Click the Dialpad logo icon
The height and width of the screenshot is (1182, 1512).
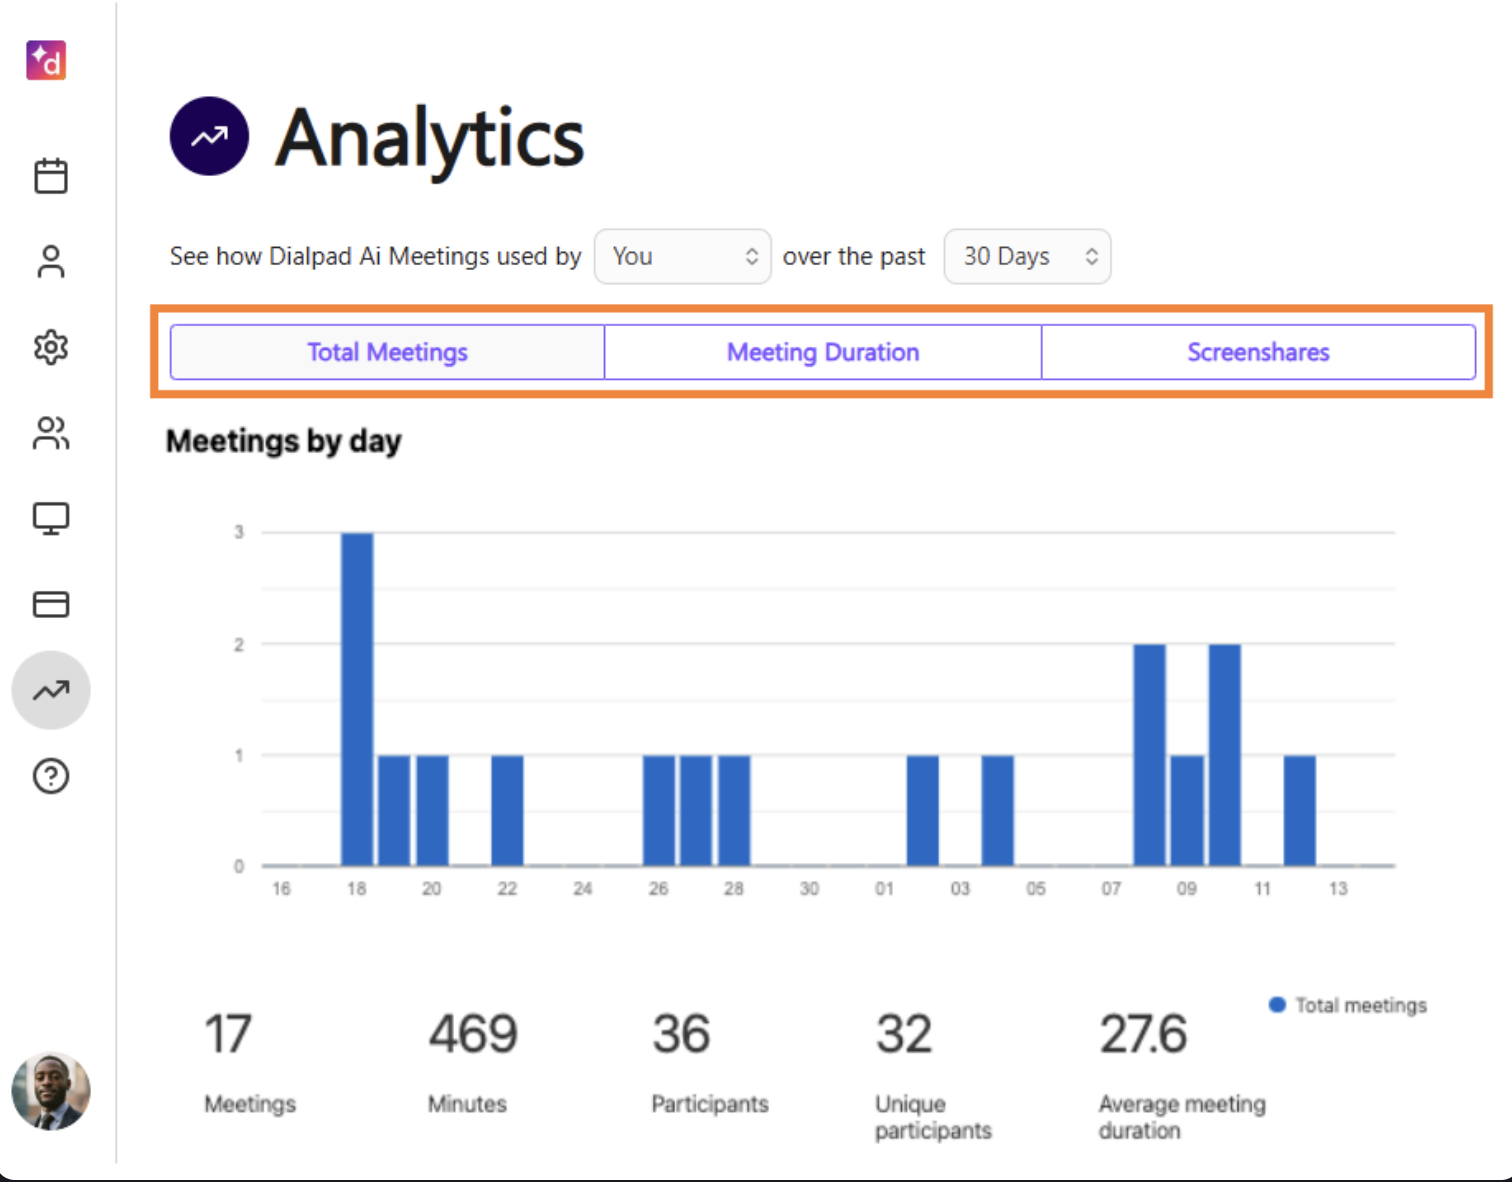point(46,60)
